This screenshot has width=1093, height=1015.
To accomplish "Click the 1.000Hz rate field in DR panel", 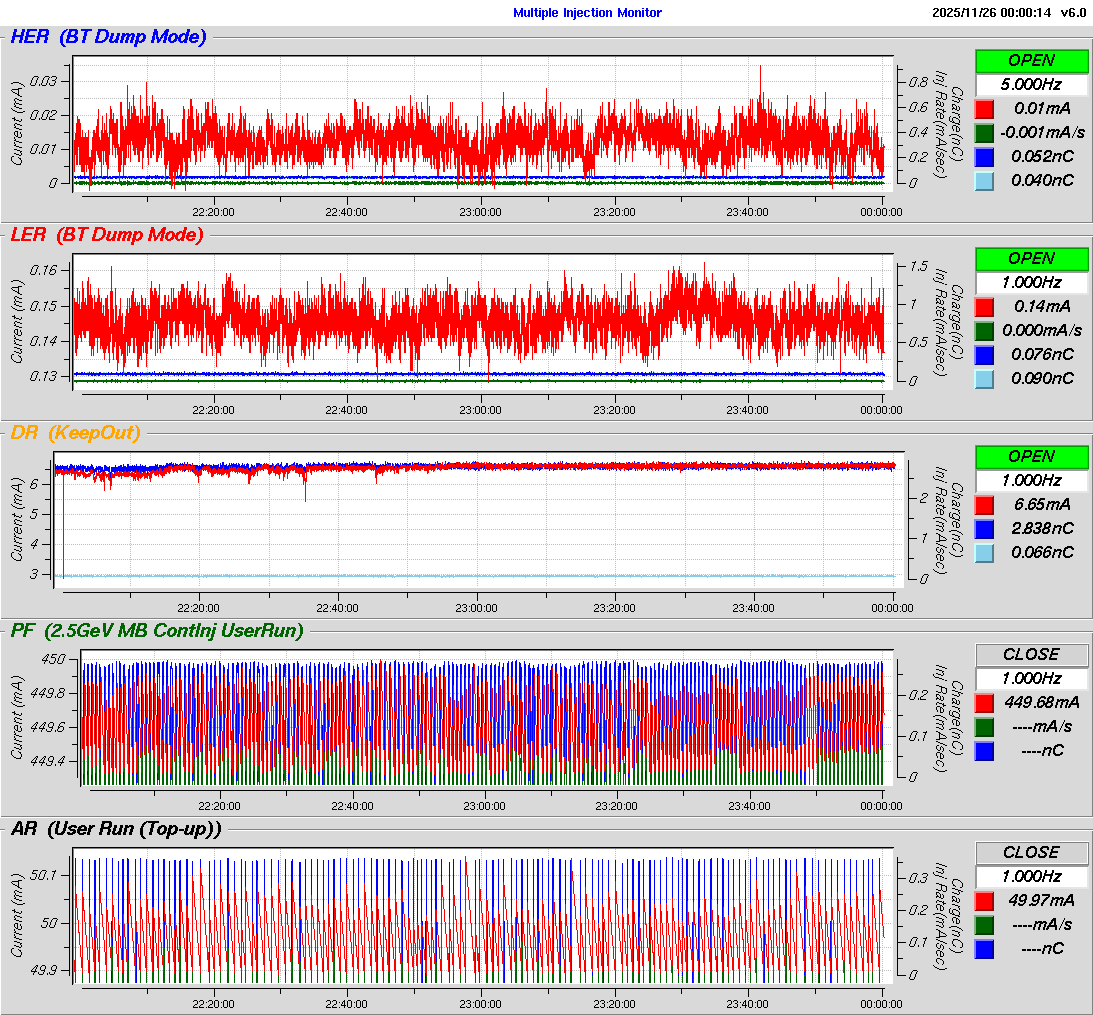I will (x=1031, y=481).
